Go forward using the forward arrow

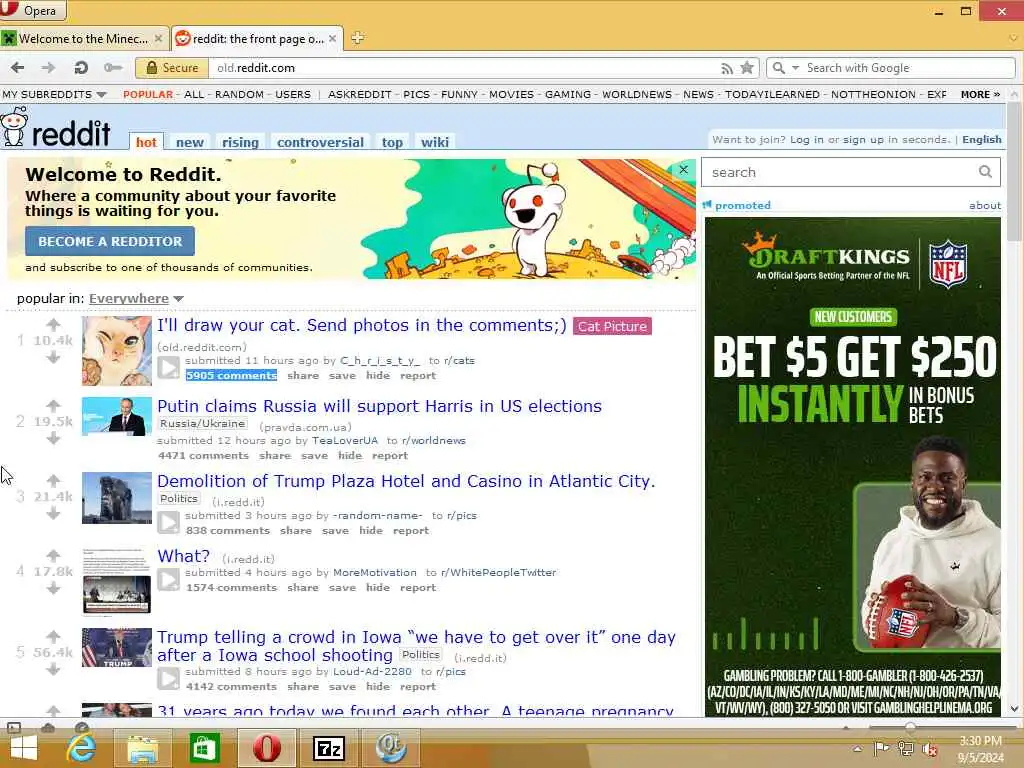48,67
